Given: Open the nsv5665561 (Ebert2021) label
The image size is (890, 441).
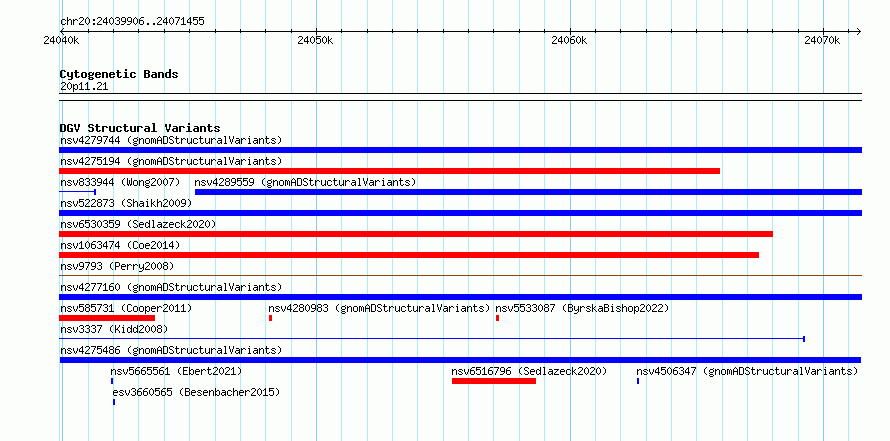Looking at the screenshot, I should [177, 371].
